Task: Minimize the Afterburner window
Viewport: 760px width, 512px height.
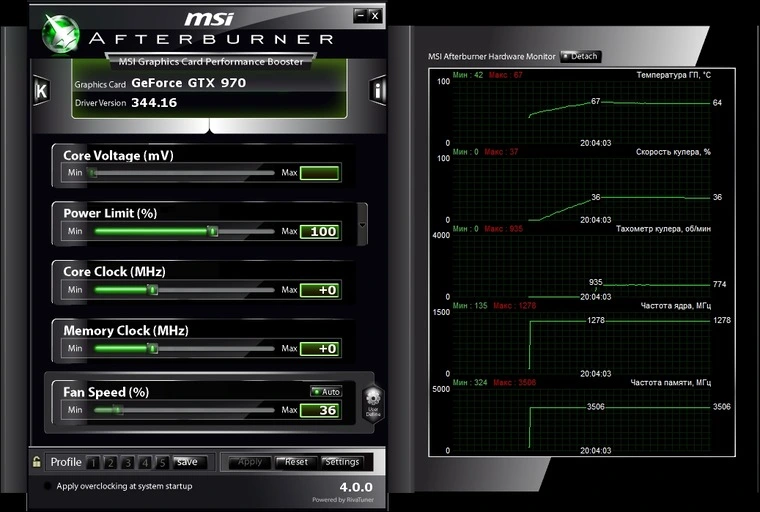Action: pyautogui.click(x=360, y=16)
